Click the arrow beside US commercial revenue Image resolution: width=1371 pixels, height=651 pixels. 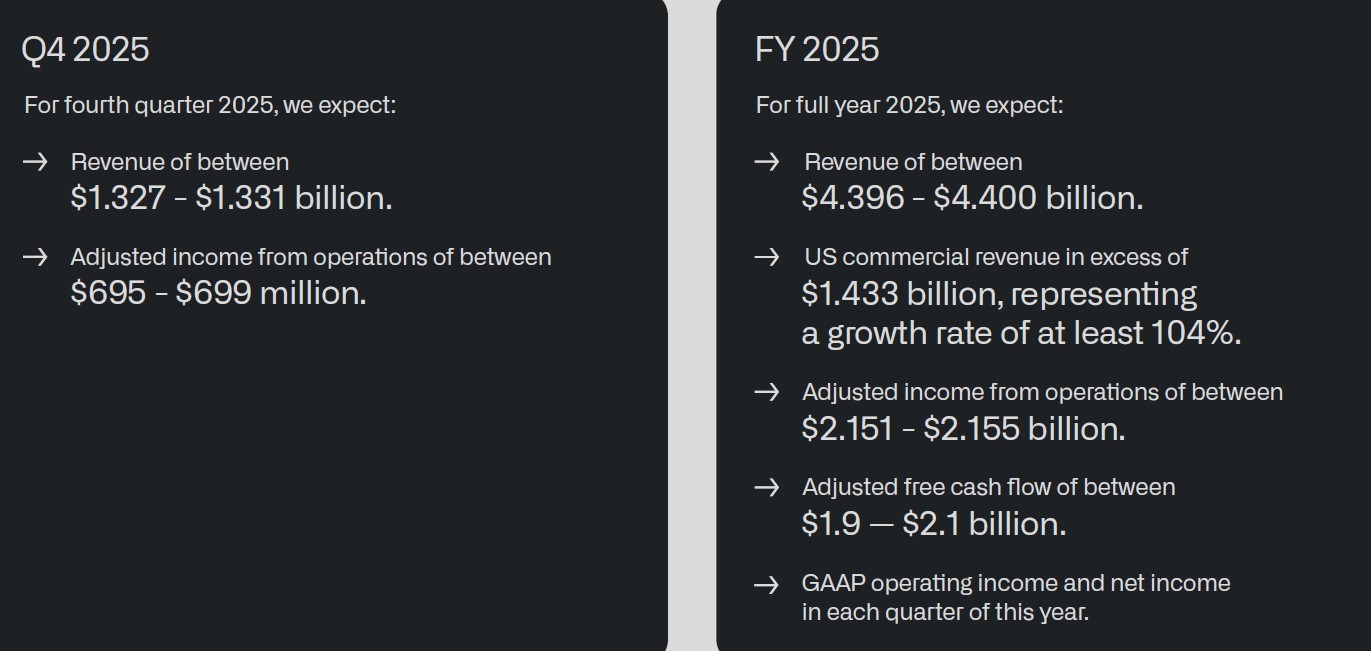[x=767, y=257]
